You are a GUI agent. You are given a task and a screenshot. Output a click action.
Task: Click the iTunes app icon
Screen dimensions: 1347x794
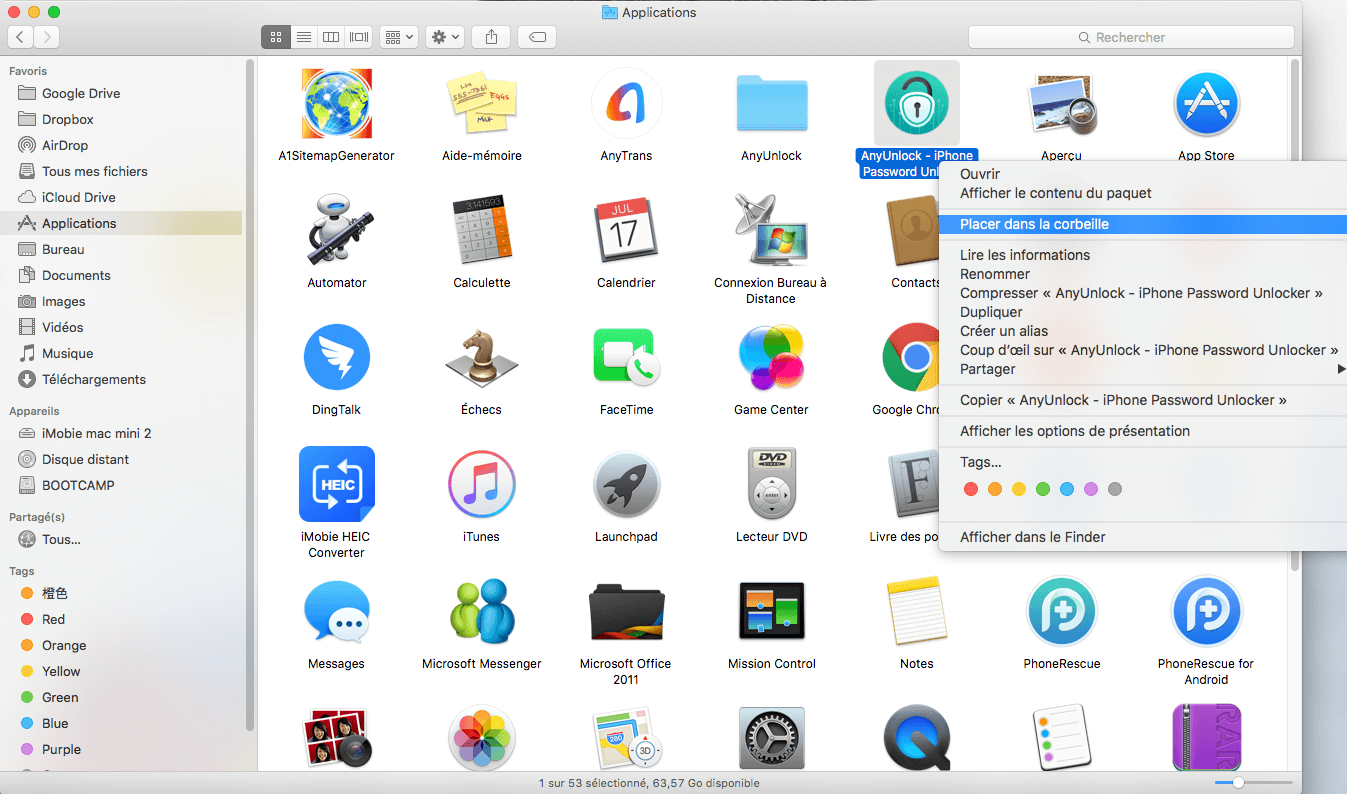tap(482, 485)
